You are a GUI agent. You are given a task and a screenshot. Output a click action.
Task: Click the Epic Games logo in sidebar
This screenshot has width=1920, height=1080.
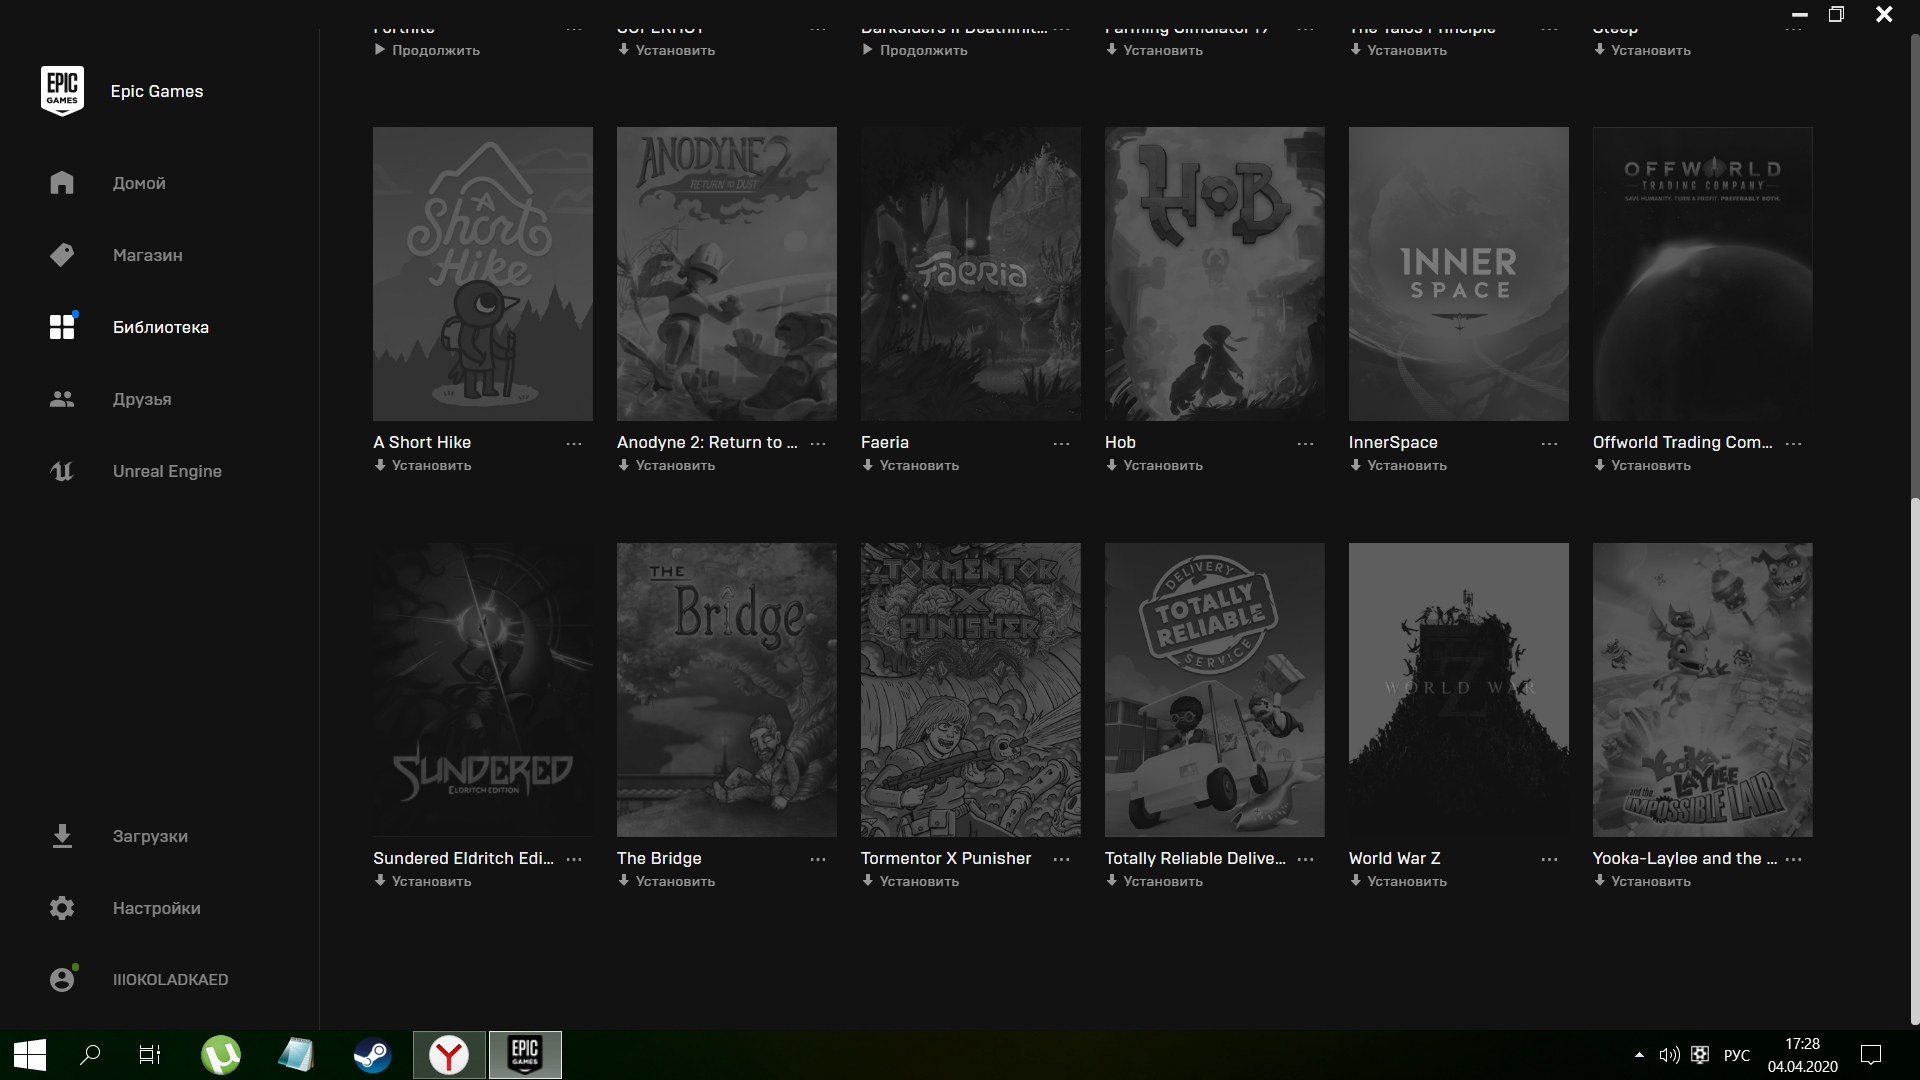(62, 91)
